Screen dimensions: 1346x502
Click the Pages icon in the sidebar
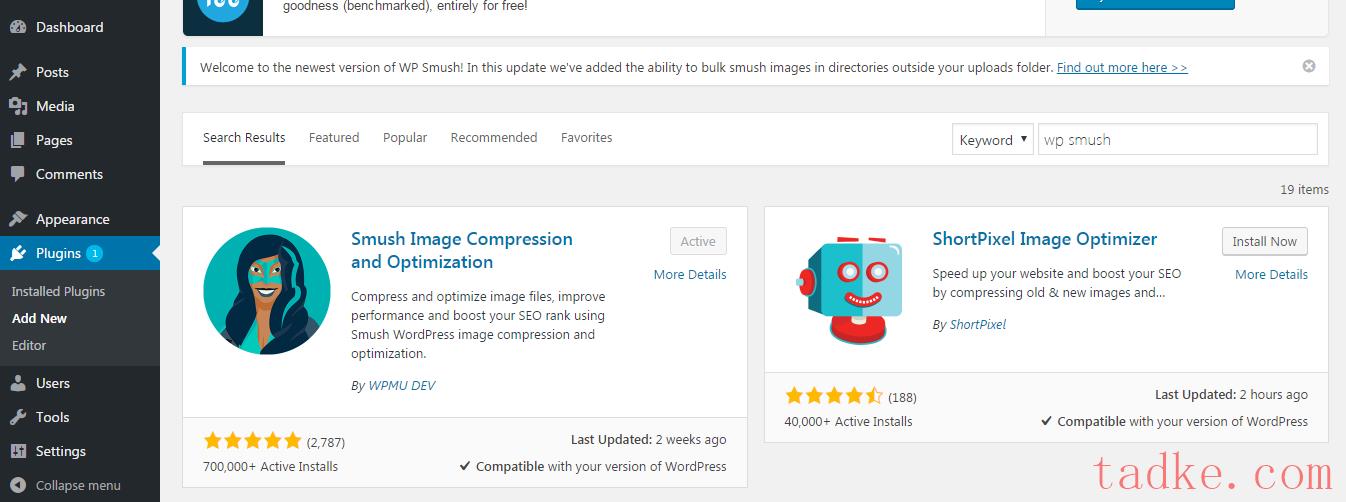tap(18, 140)
